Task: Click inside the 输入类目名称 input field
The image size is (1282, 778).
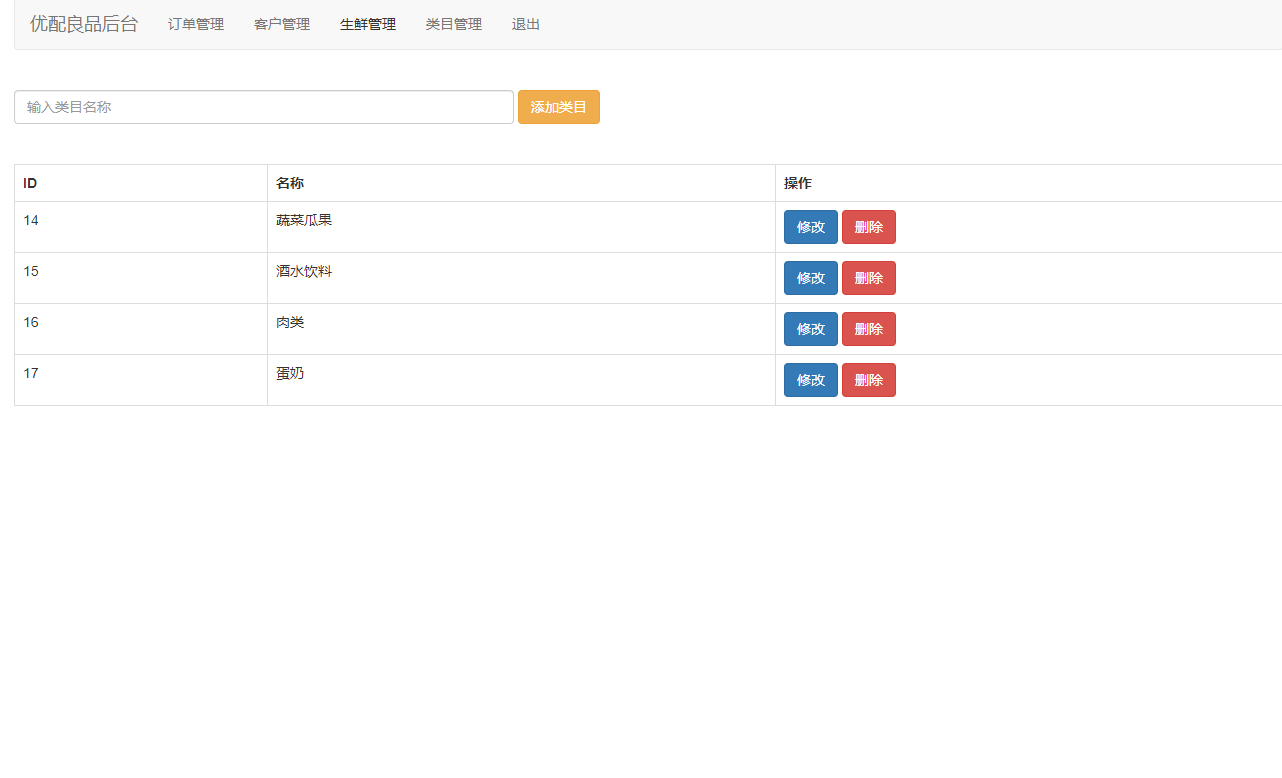Action: [x=263, y=107]
